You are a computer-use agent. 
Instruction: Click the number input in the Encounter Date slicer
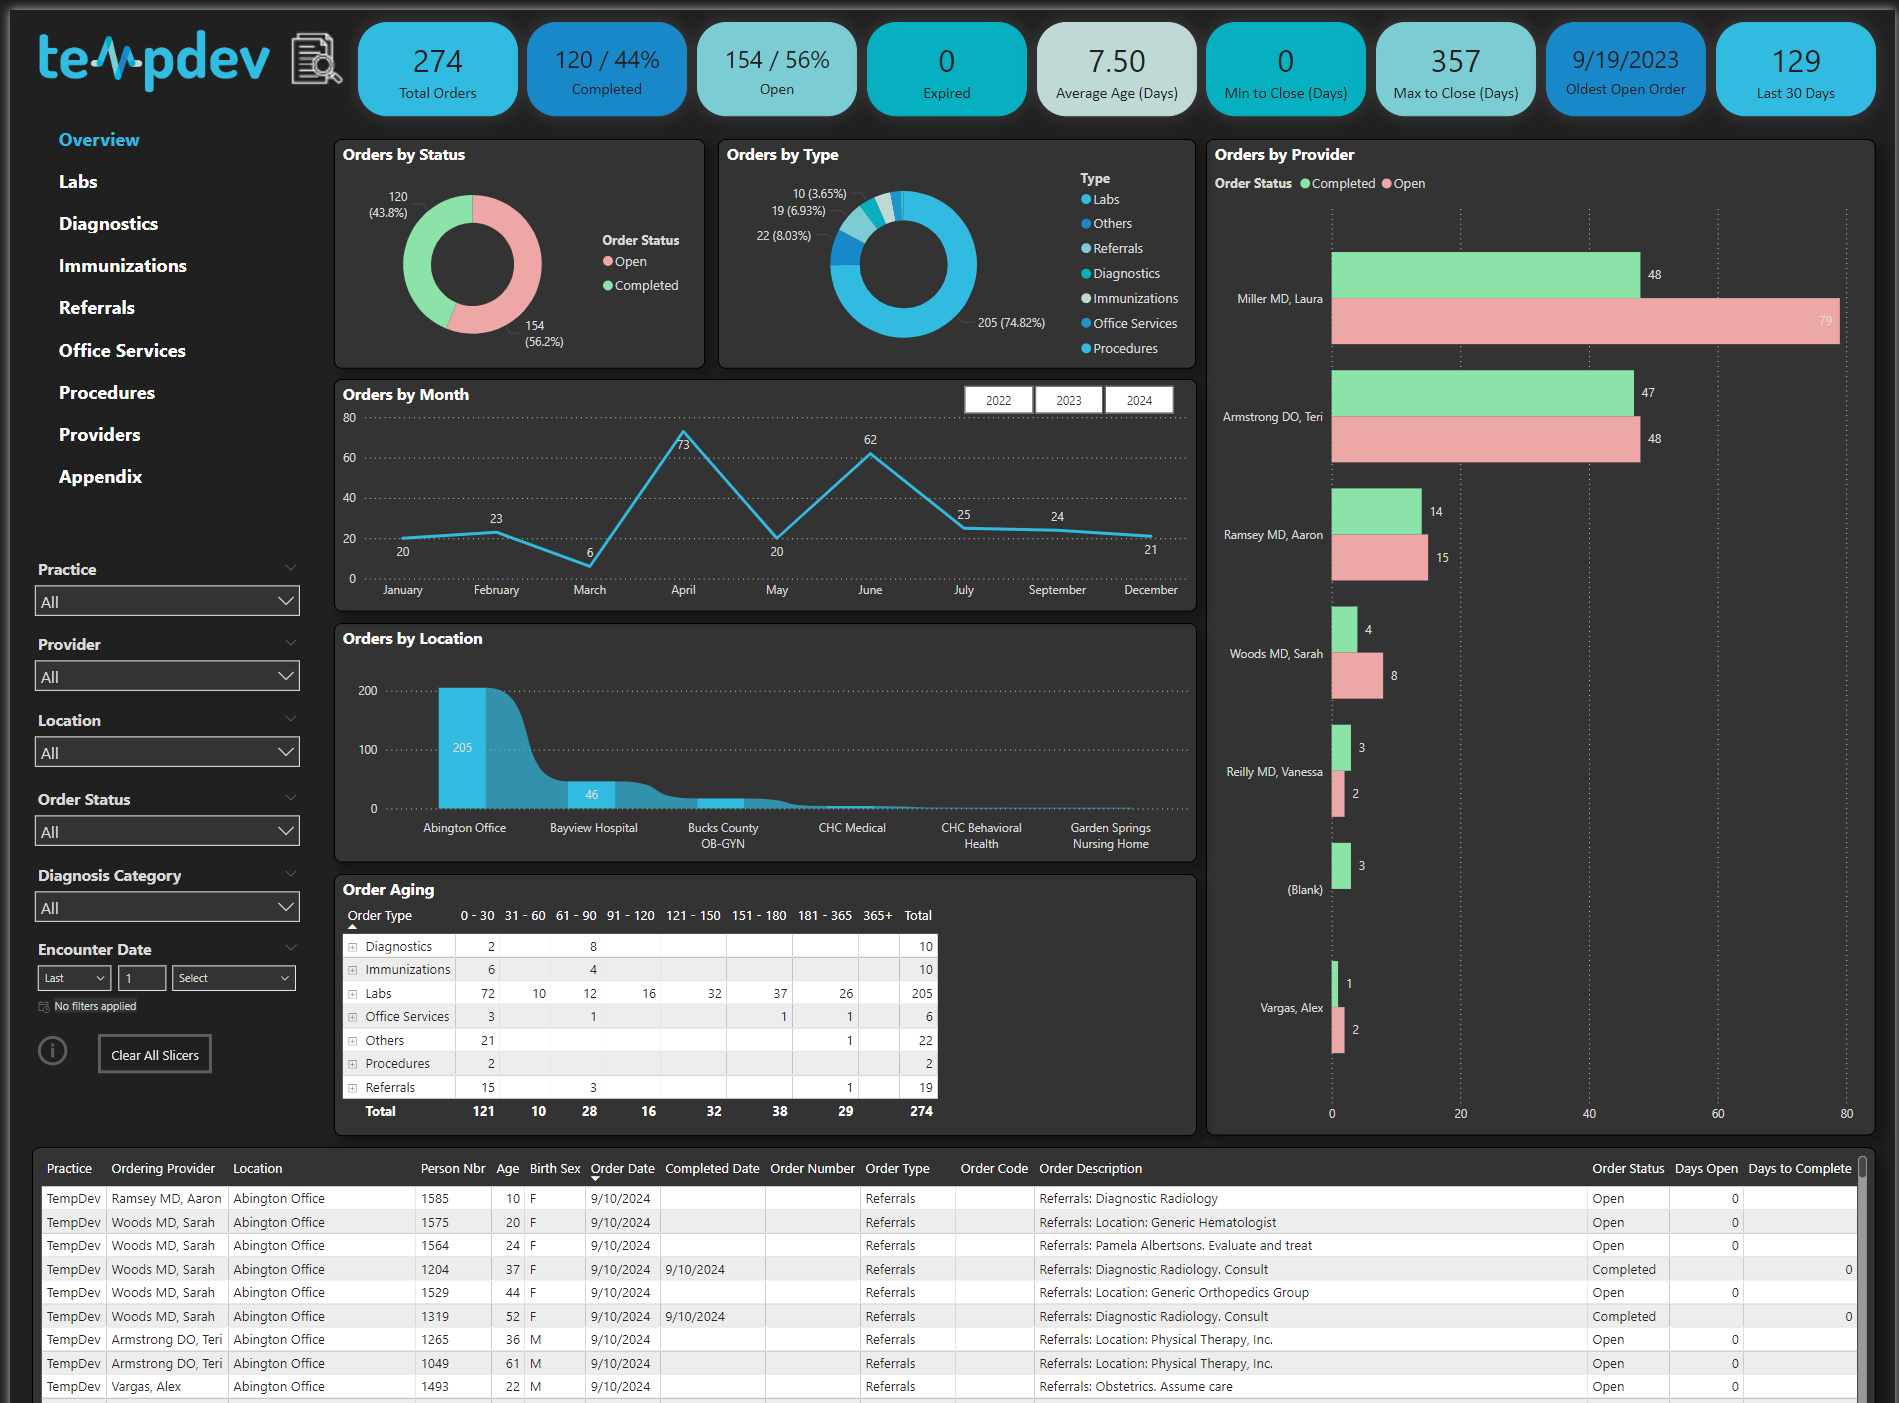[x=142, y=977]
